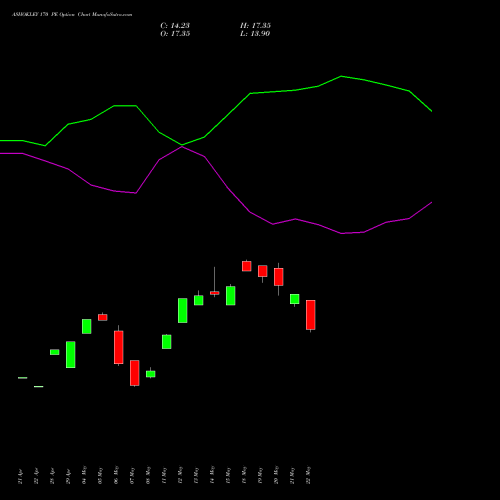The height and width of the screenshot is (500, 500).
Task: Click the 04 May date label
Action: (x=84, y=475)
